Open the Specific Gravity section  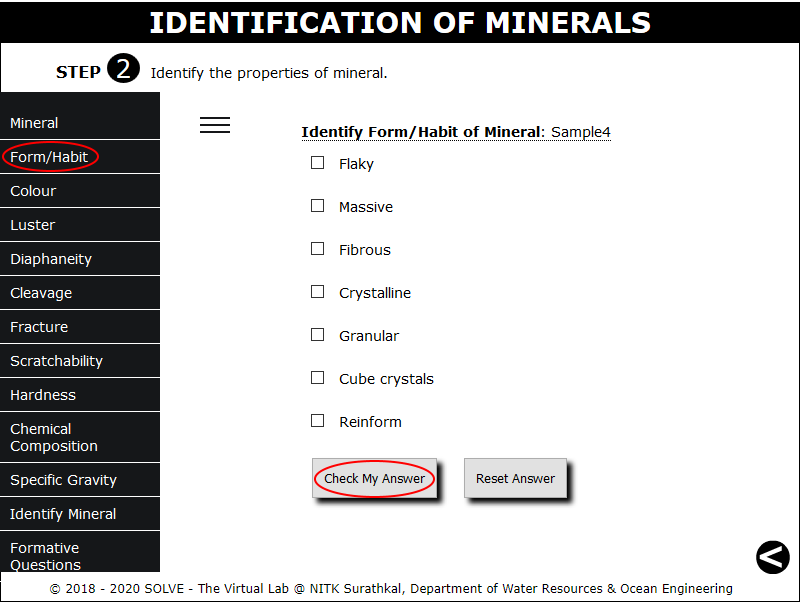pos(80,480)
